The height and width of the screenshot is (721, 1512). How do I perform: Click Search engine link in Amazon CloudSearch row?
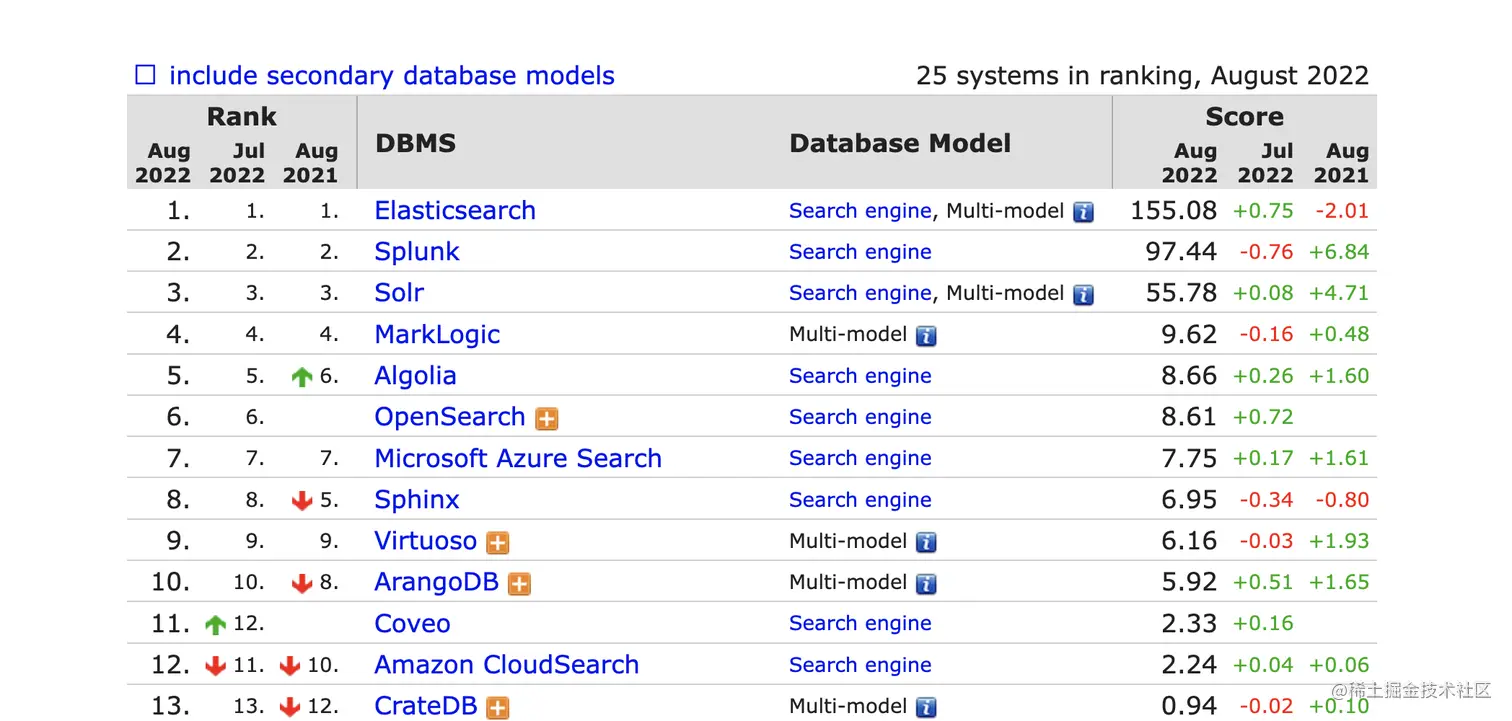[860, 665]
